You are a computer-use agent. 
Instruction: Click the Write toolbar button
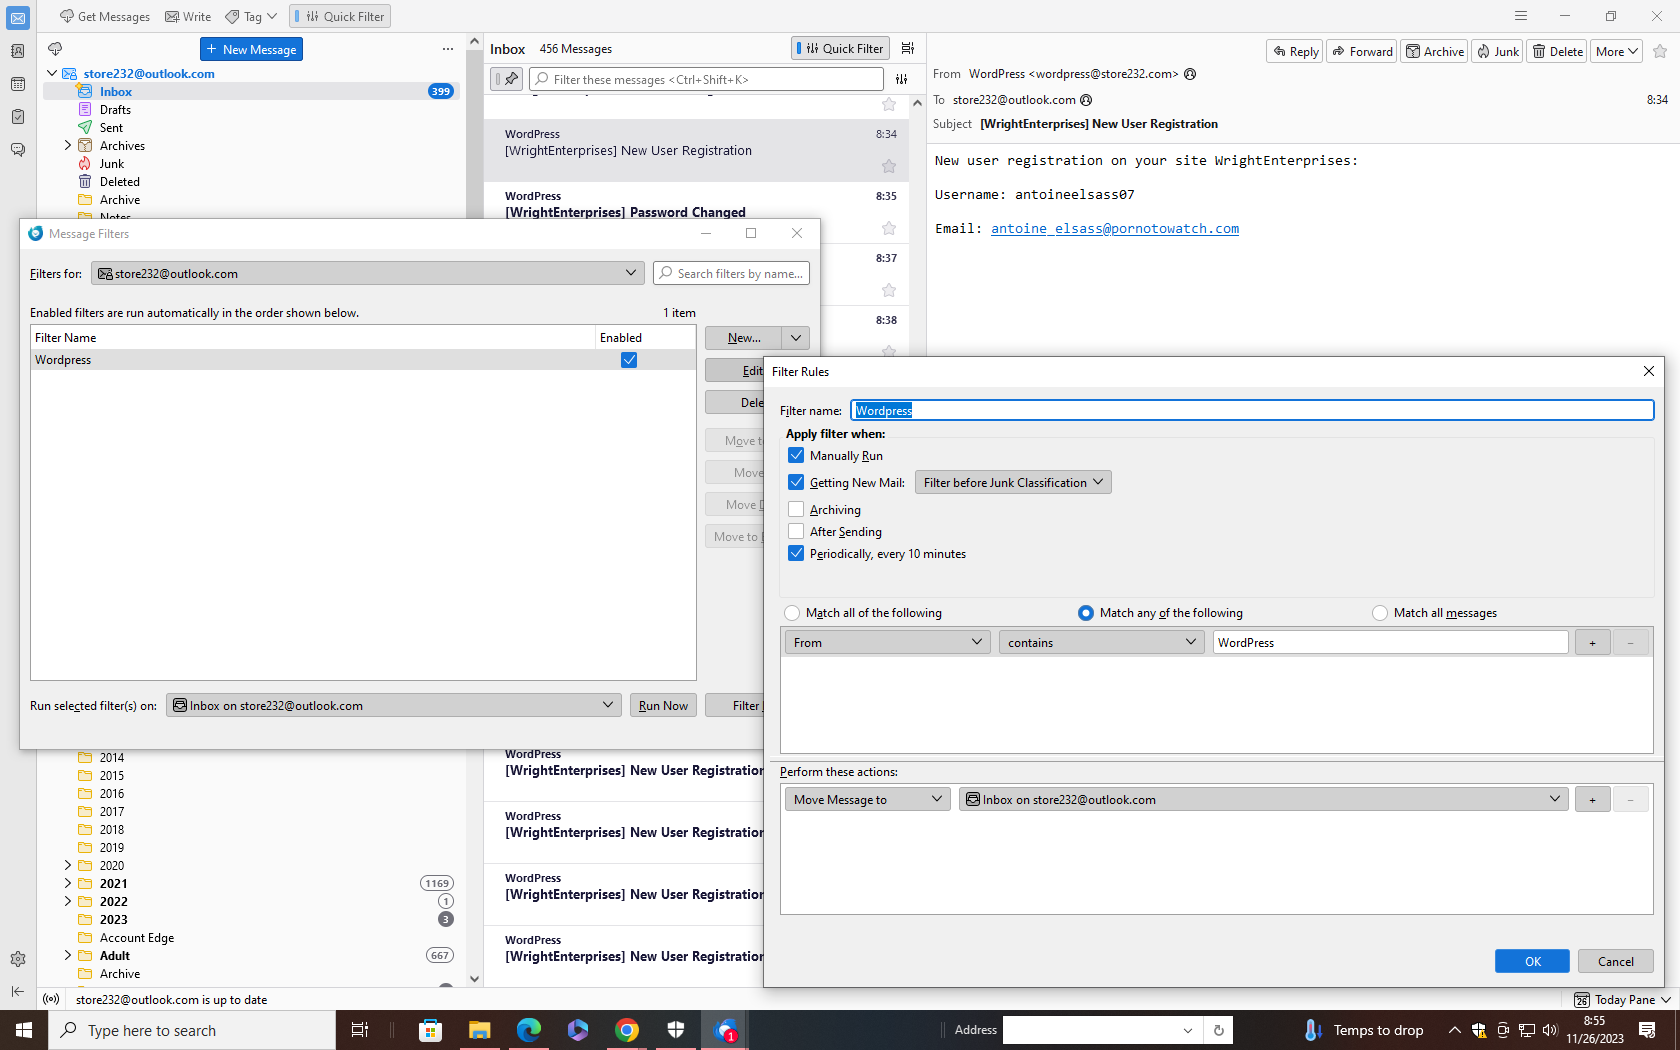188,16
